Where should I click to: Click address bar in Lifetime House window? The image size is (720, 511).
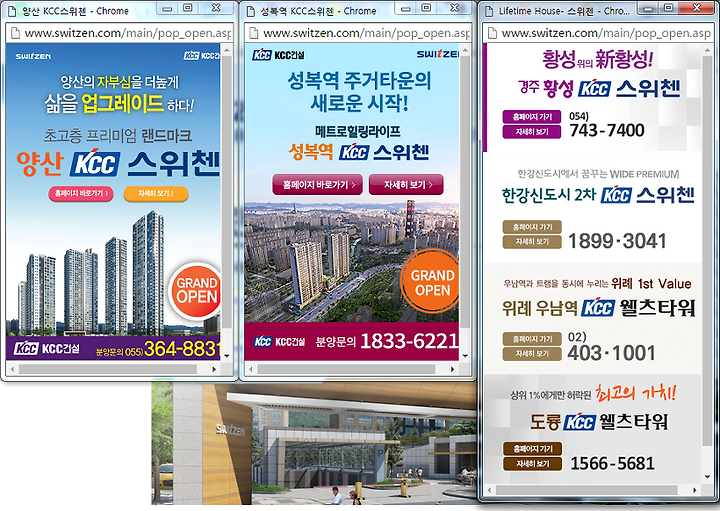pos(598,33)
